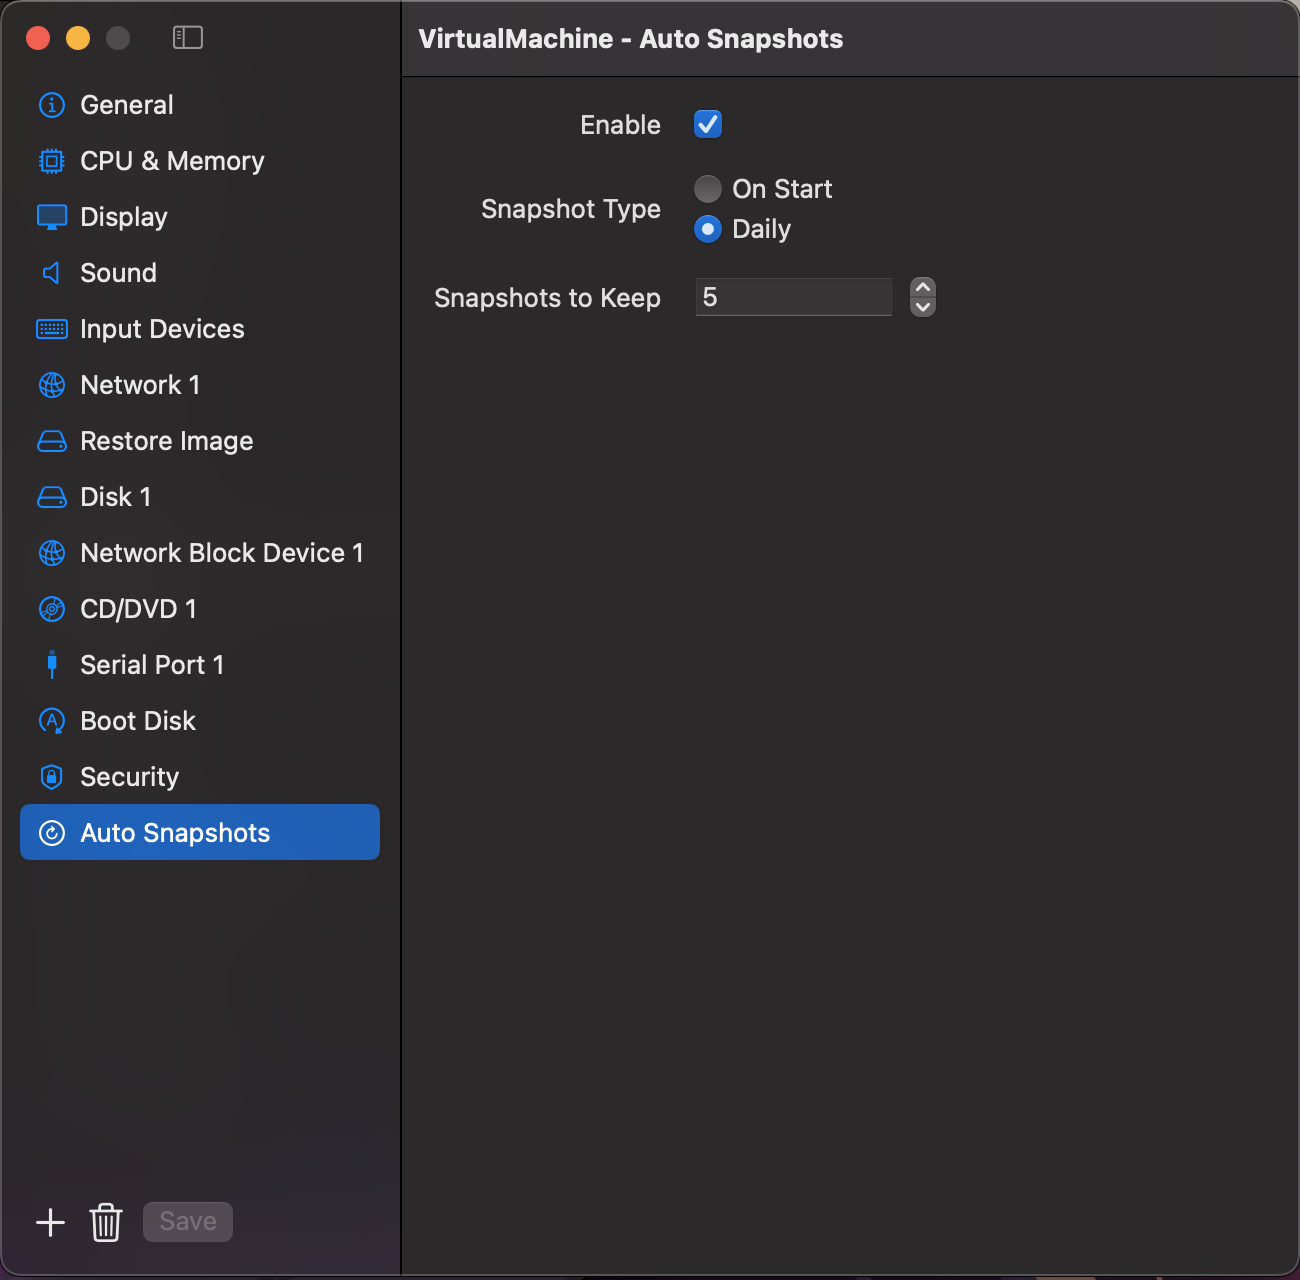Select Auto Snapshots label in sidebar
This screenshot has width=1300, height=1280.
point(175,833)
